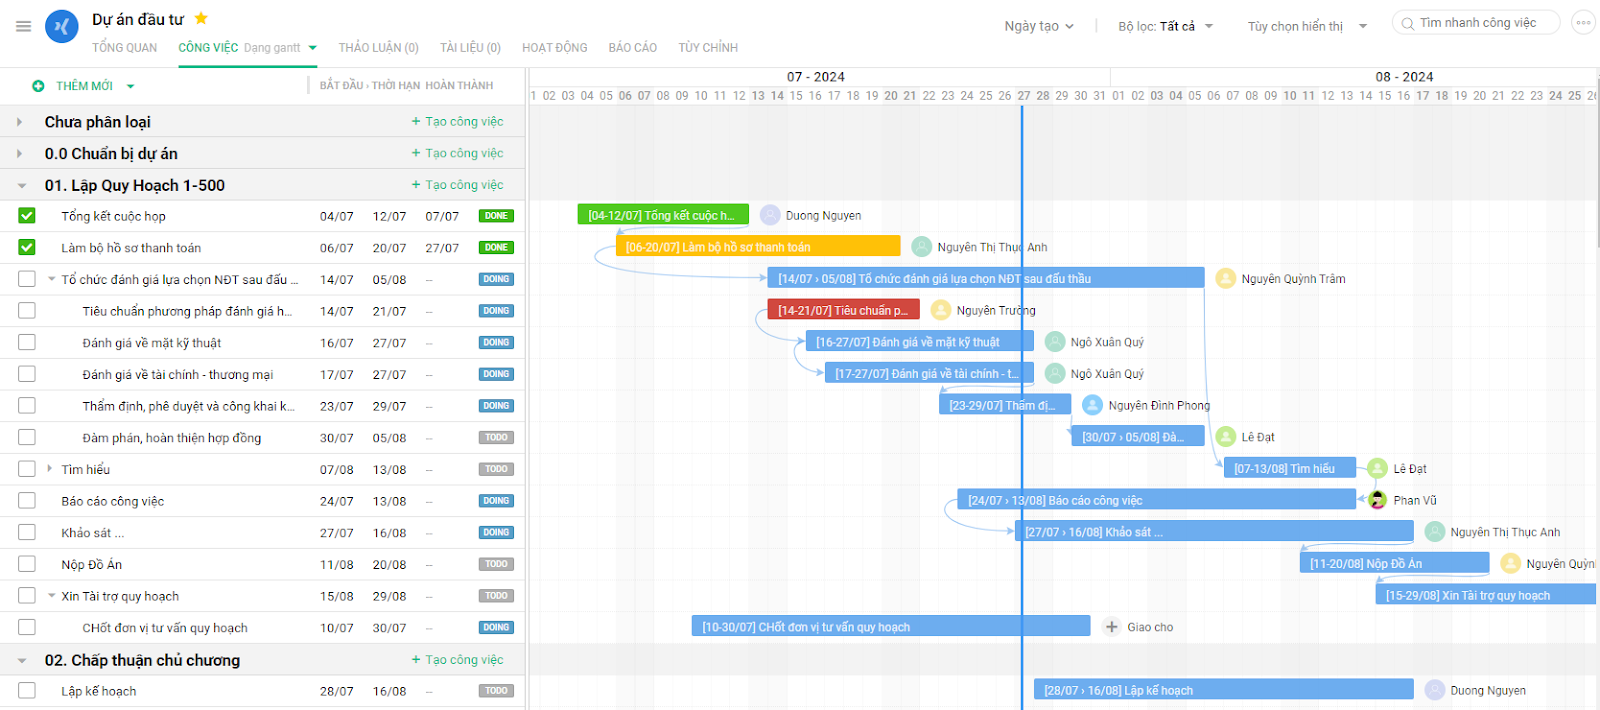The image size is (1600, 710).
Task: Open the hamburger menu icon
Action: [23, 26]
